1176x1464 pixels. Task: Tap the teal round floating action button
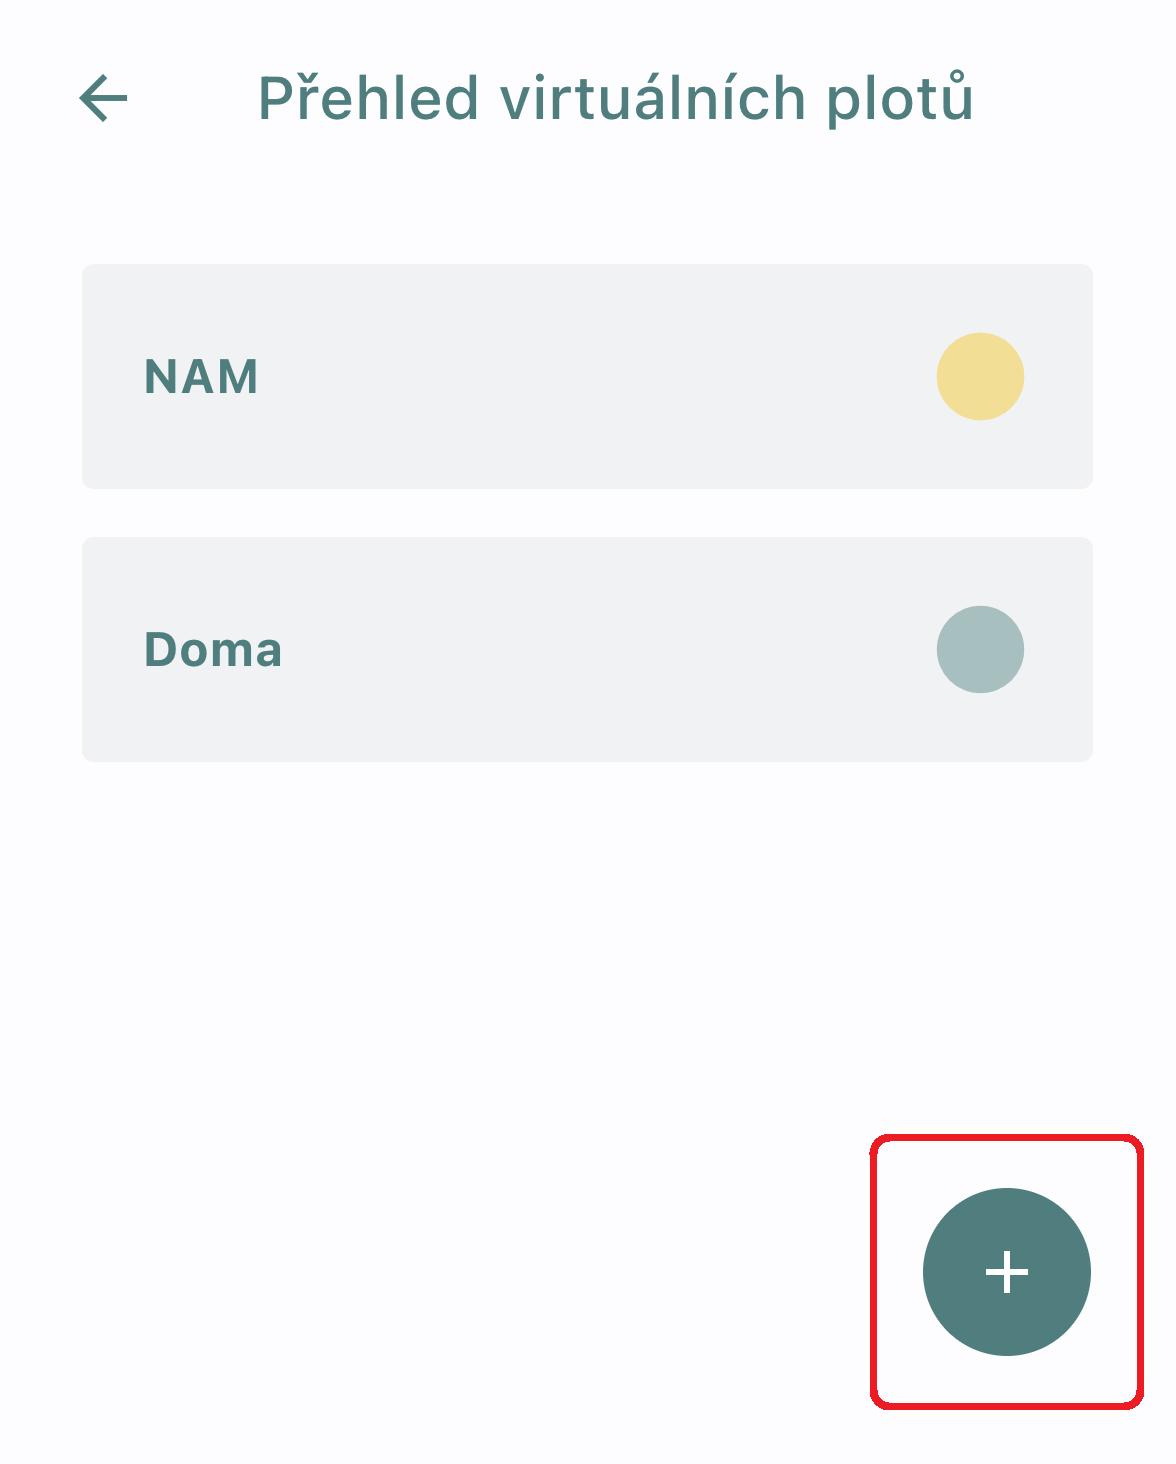point(1006,1272)
